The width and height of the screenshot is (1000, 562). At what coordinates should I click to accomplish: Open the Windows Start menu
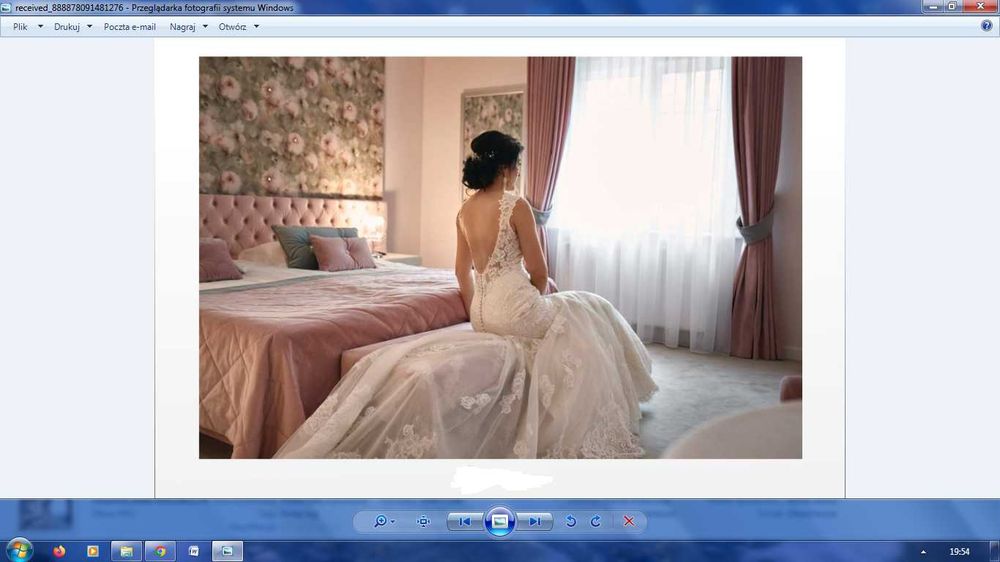tap(19, 551)
